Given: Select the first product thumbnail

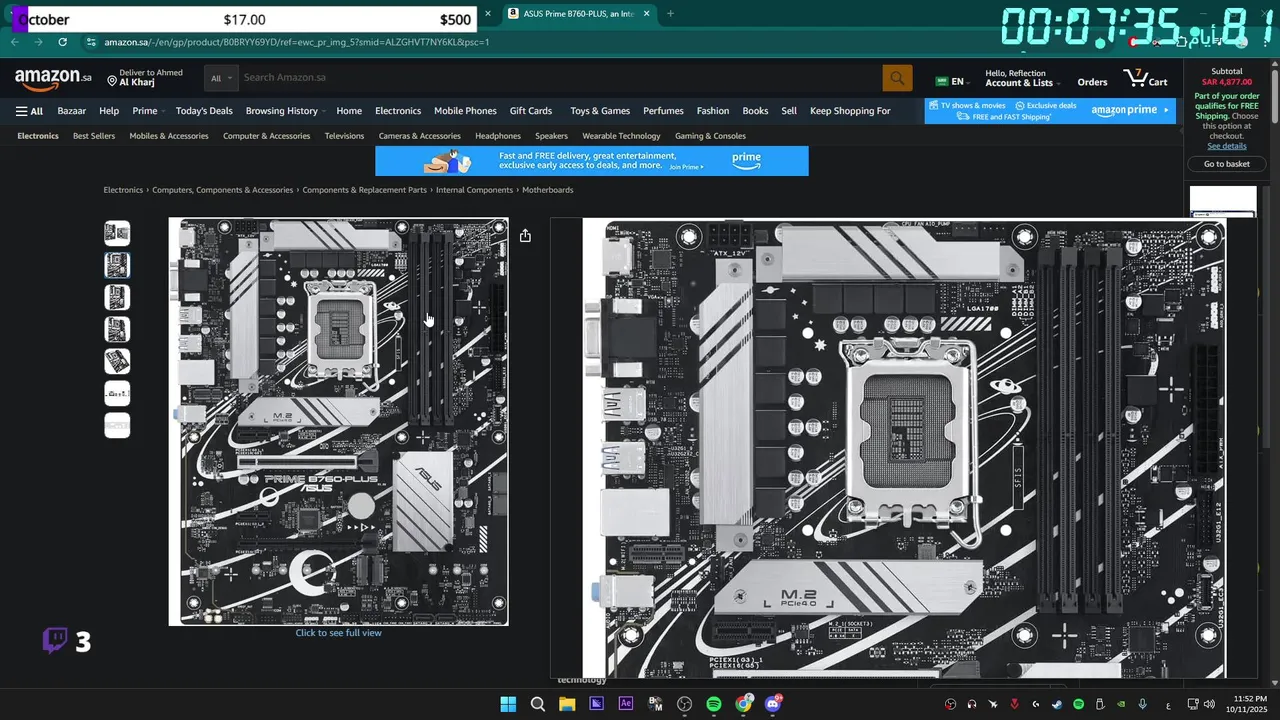Looking at the screenshot, I should click(117, 233).
